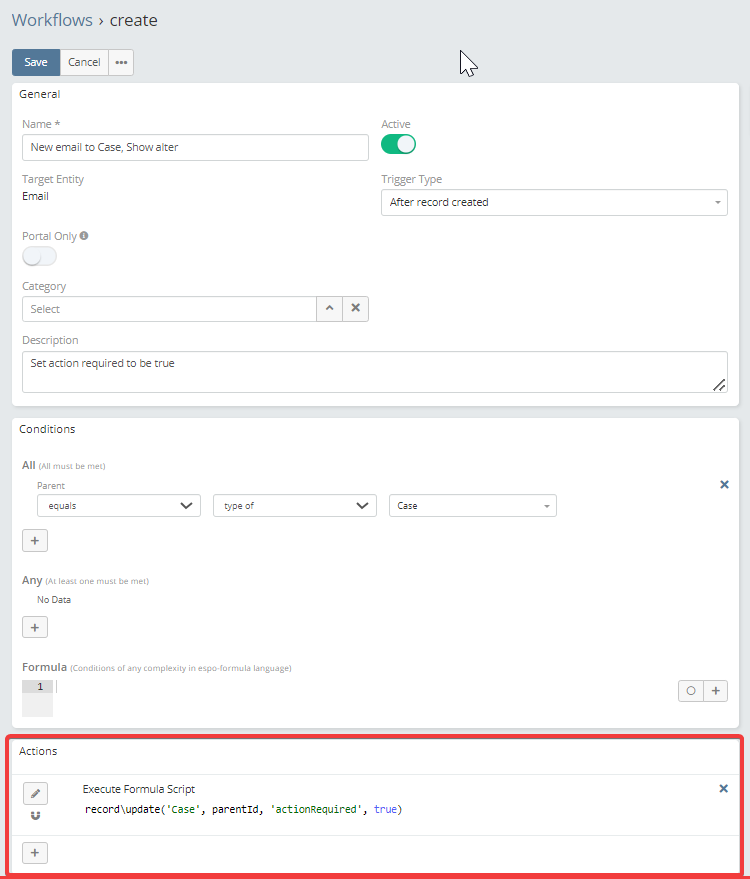This screenshot has width=750, height=879.
Task: Add a new action with plus button
Action: pyautogui.click(x=35, y=853)
